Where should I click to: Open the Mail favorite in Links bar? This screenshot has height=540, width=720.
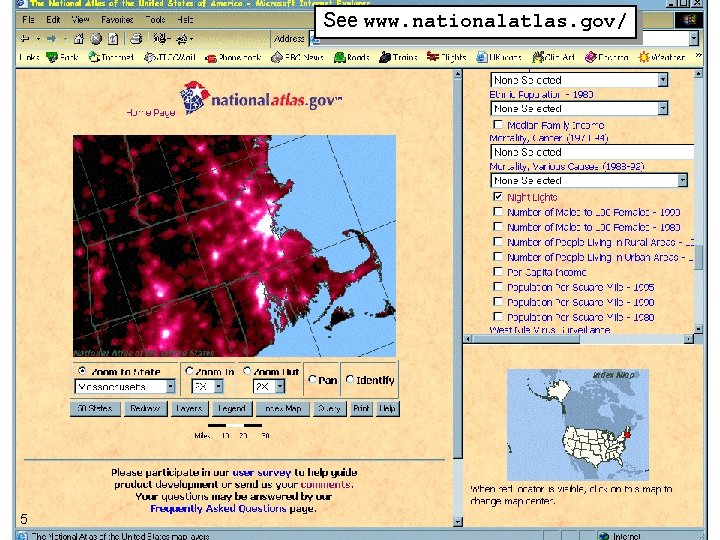tap(169, 57)
